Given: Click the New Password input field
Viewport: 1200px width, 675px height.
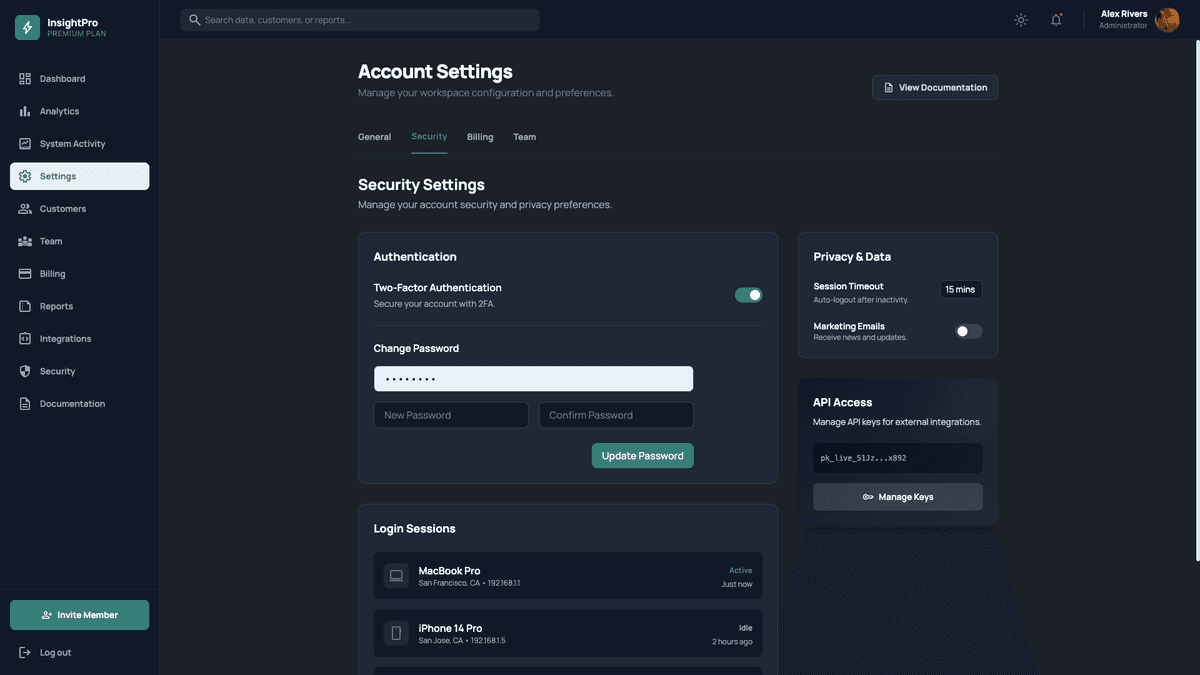Looking at the screenshot, I should tap(451, 414).
